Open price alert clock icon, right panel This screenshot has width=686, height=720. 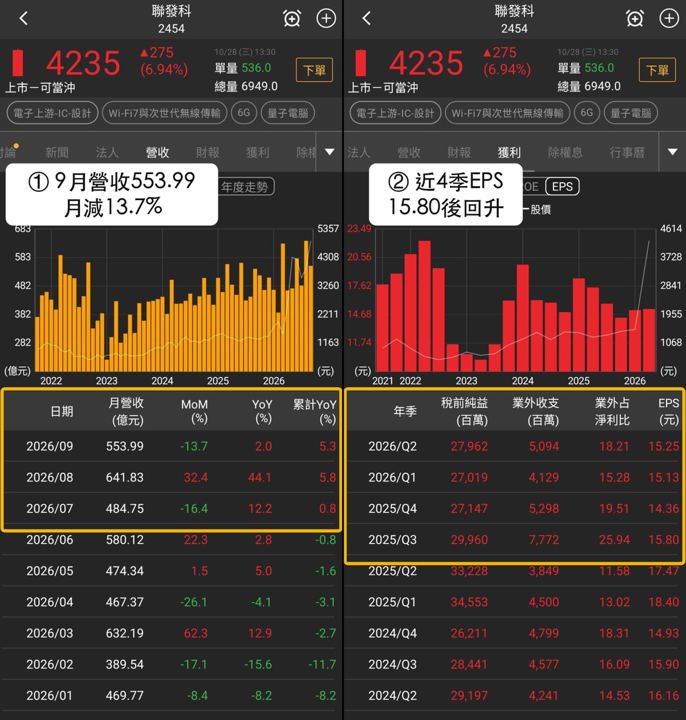635,19
